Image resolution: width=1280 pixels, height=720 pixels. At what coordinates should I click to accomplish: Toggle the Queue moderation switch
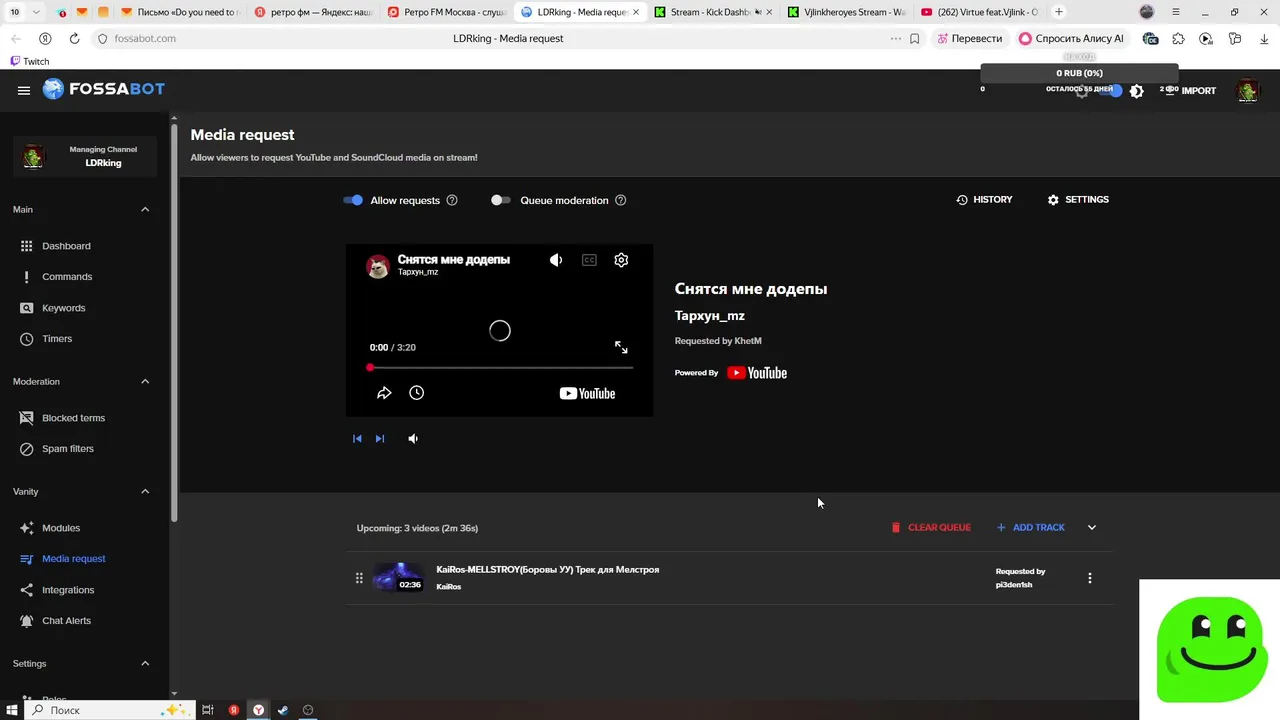click(501, 200)
